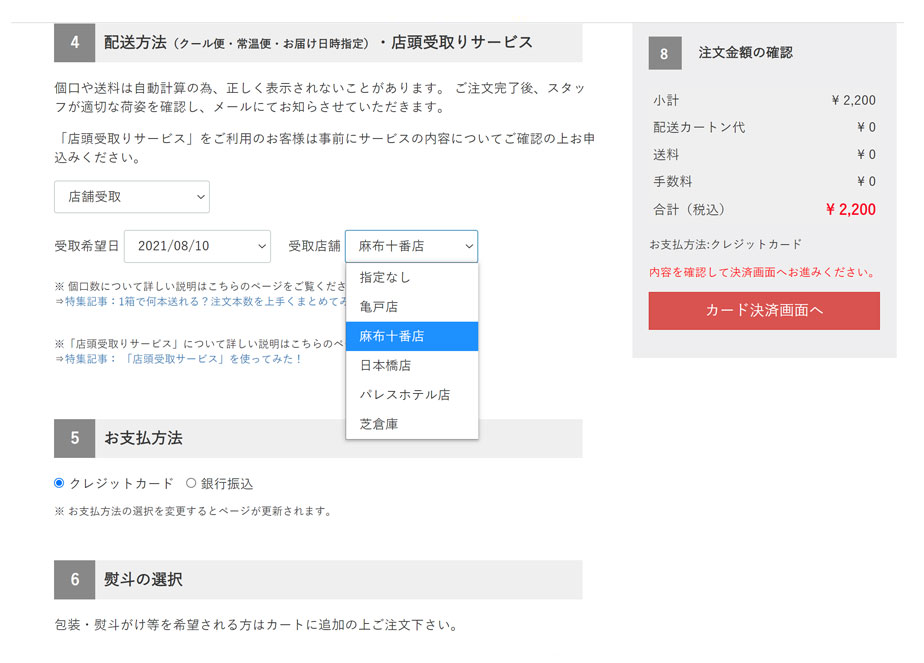Screen dimensions: 924x663
Task: Click the number 4 section badge
Action: pos(75,43)
